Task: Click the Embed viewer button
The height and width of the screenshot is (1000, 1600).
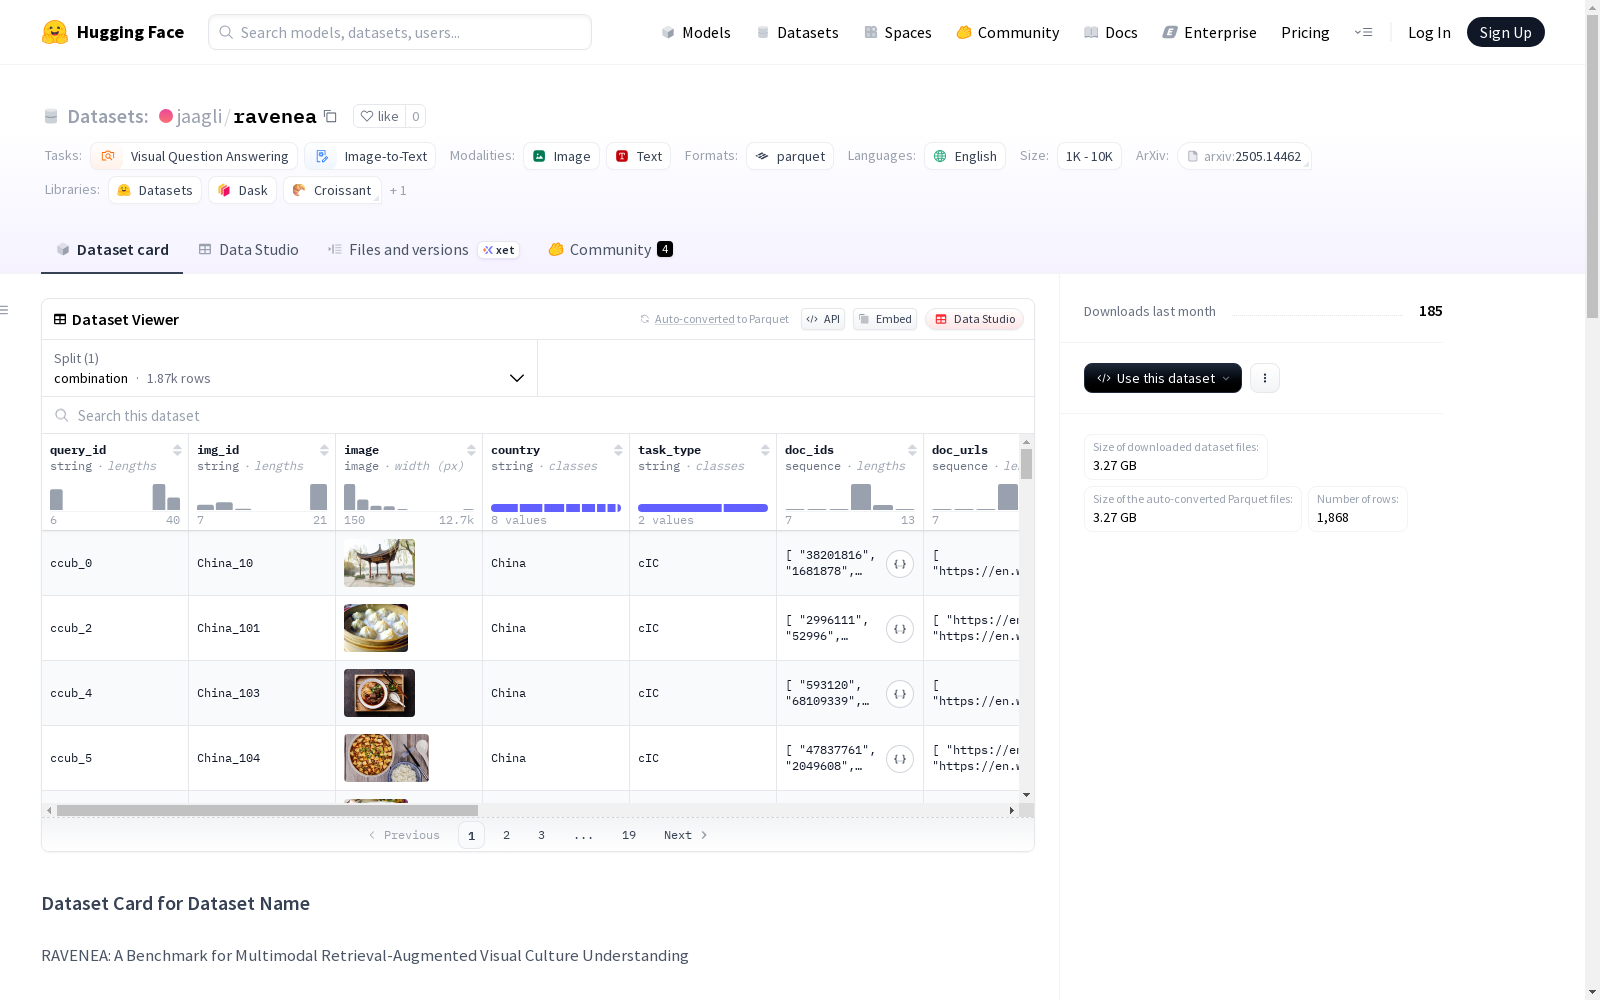Action: 885,319
